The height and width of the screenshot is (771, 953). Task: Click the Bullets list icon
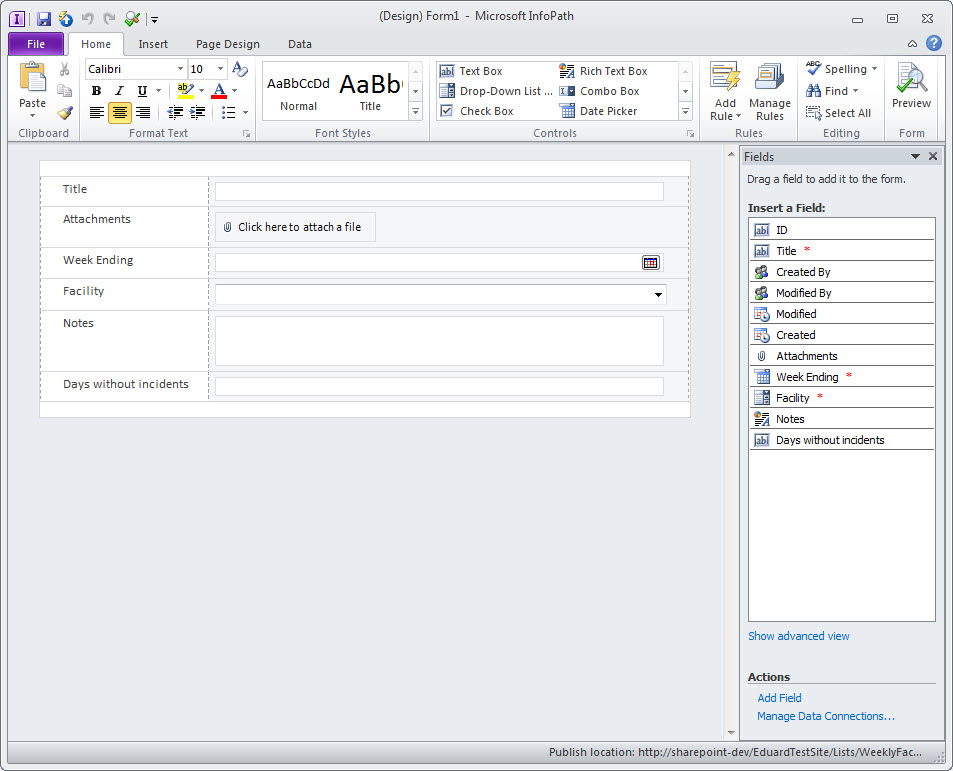click(x=229, y=112)
